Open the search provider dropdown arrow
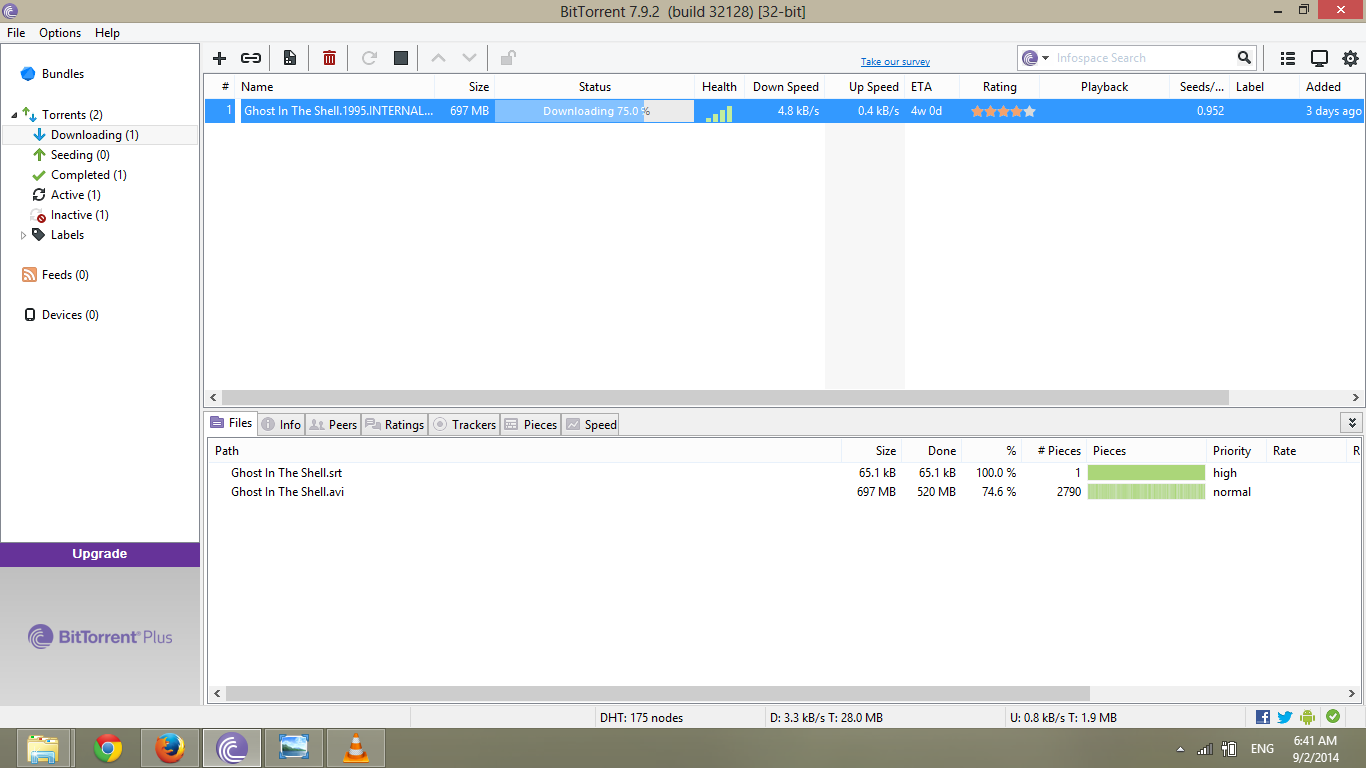This screenshot has width=1366, height=768. click(1045, 58)
